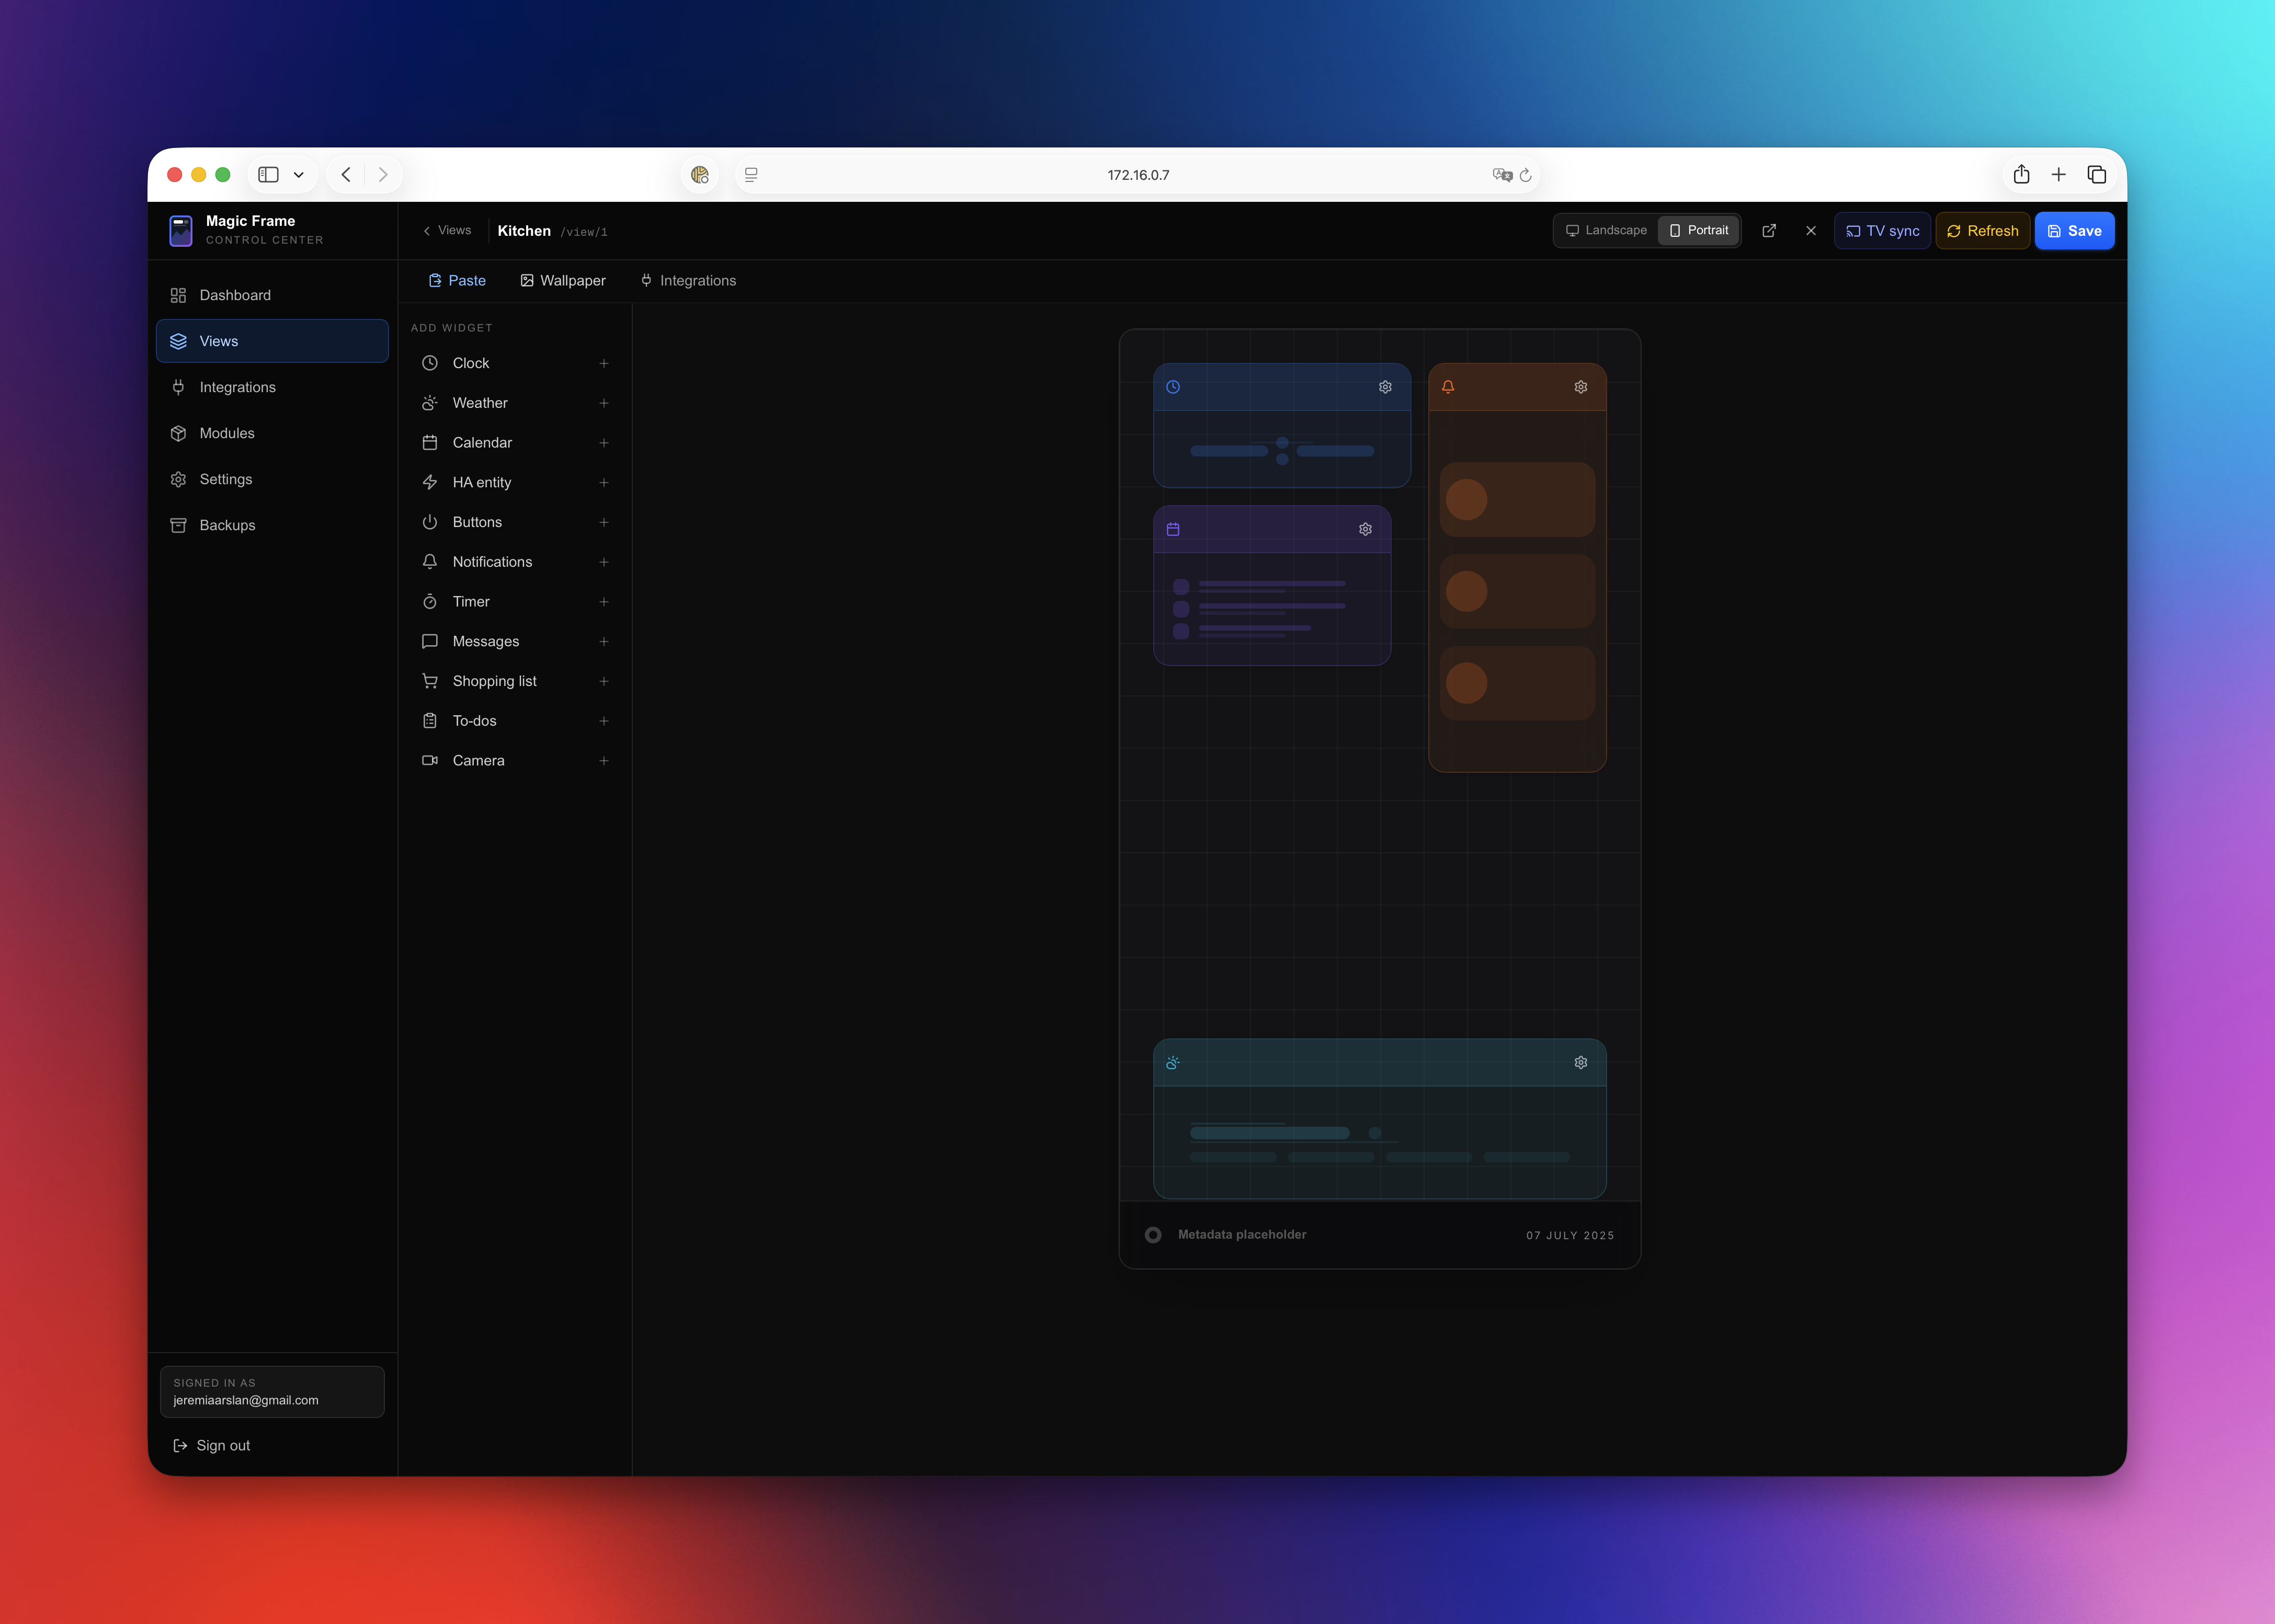Screen dimensions: 2275x1624
Task: Toggle TV sync
Action: [x=1882, y=231]
